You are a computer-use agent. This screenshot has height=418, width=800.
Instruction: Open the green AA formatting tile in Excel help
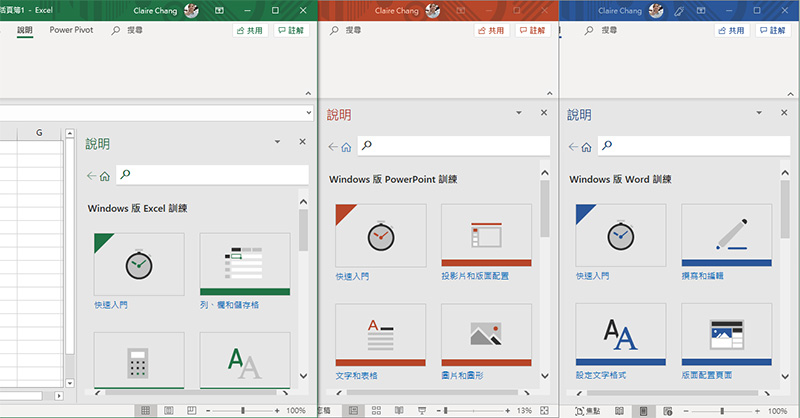pyautogui.click(x=245, y=361)
